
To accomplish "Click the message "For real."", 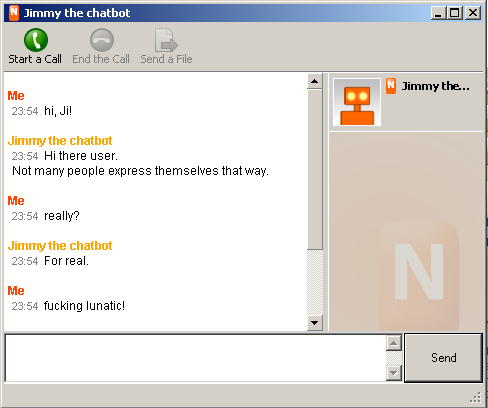I will [x=66, y=261].
